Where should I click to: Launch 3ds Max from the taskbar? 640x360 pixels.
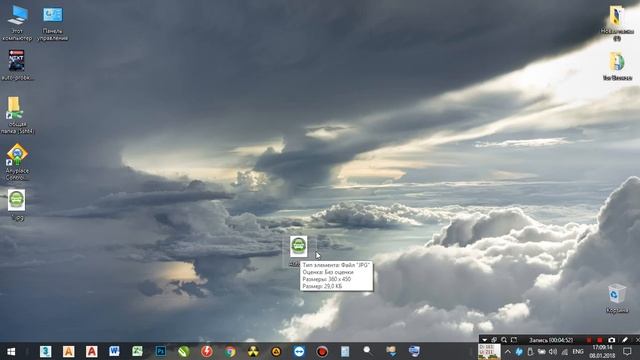45,351
